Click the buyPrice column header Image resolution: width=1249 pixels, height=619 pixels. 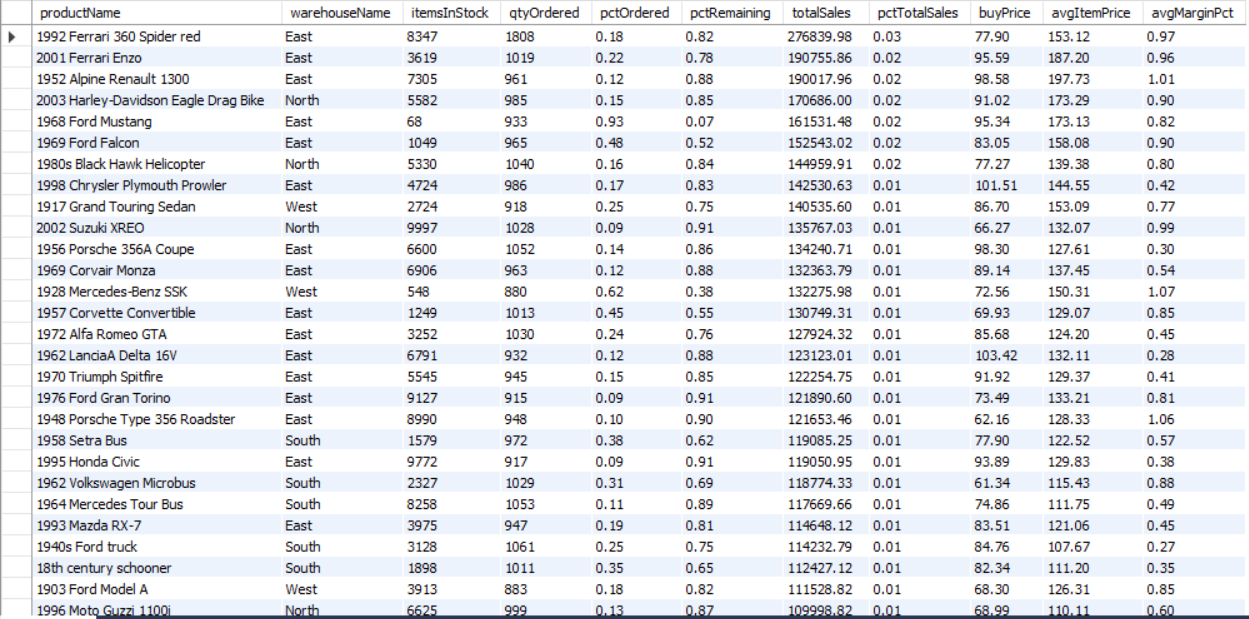[x=1005, y=13]
